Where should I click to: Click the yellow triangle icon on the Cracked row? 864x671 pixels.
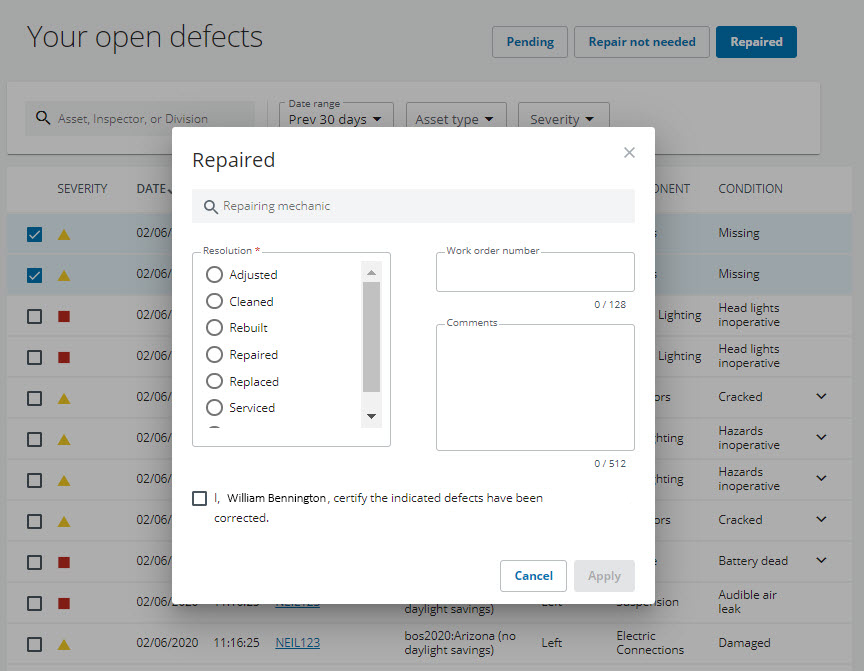tap(62, 397)
